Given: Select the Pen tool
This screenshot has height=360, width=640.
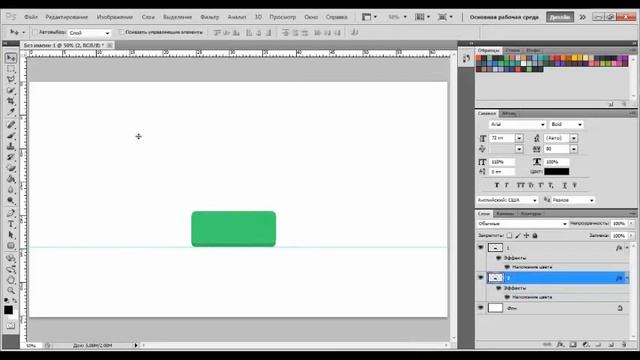Looking at the screenshot, I should (11, 213).
